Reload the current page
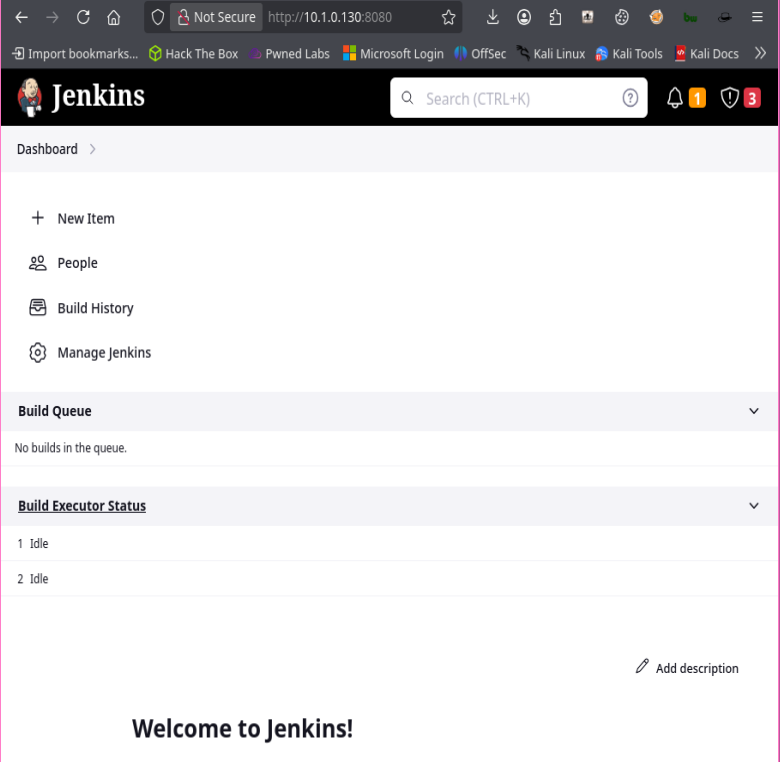 coord(83,17)
